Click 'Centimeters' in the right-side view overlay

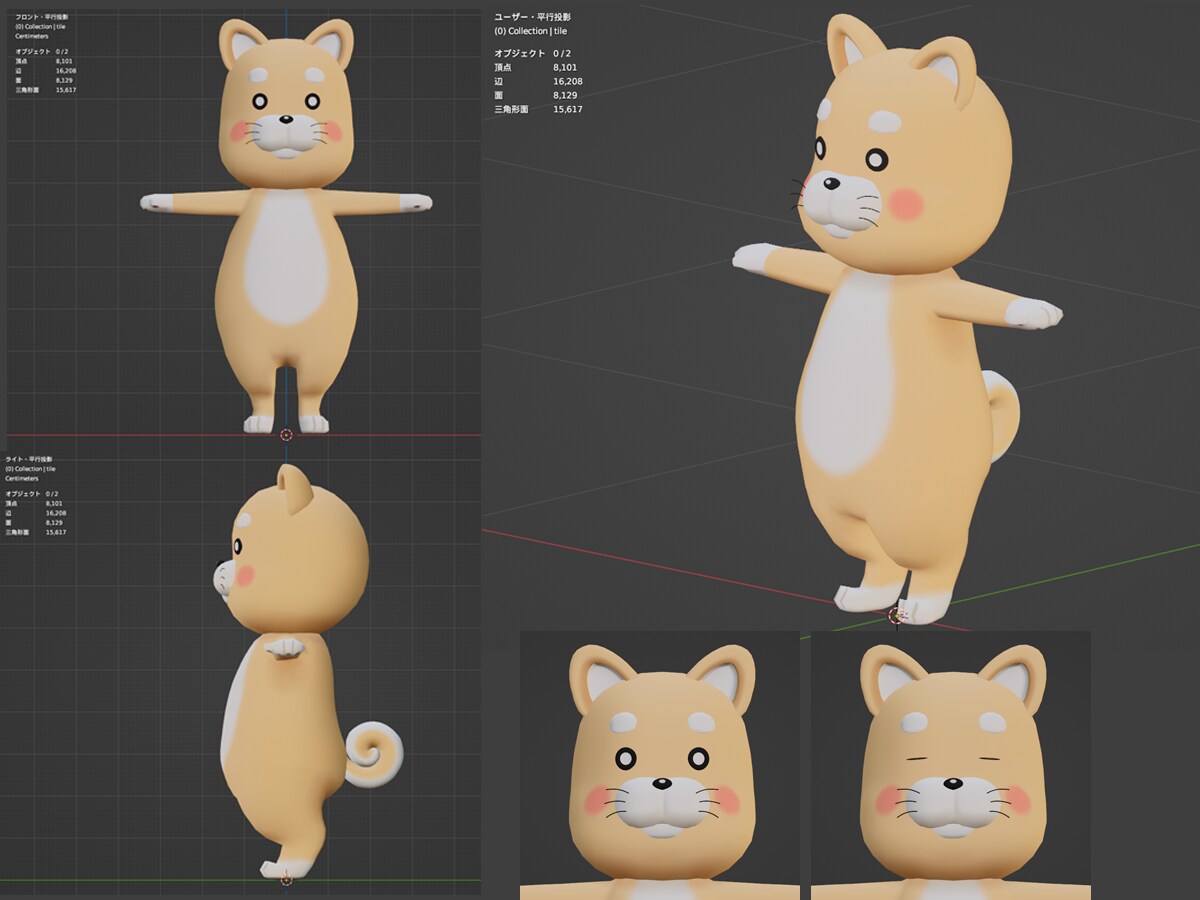pyautogui.click(x=22, y=478)
